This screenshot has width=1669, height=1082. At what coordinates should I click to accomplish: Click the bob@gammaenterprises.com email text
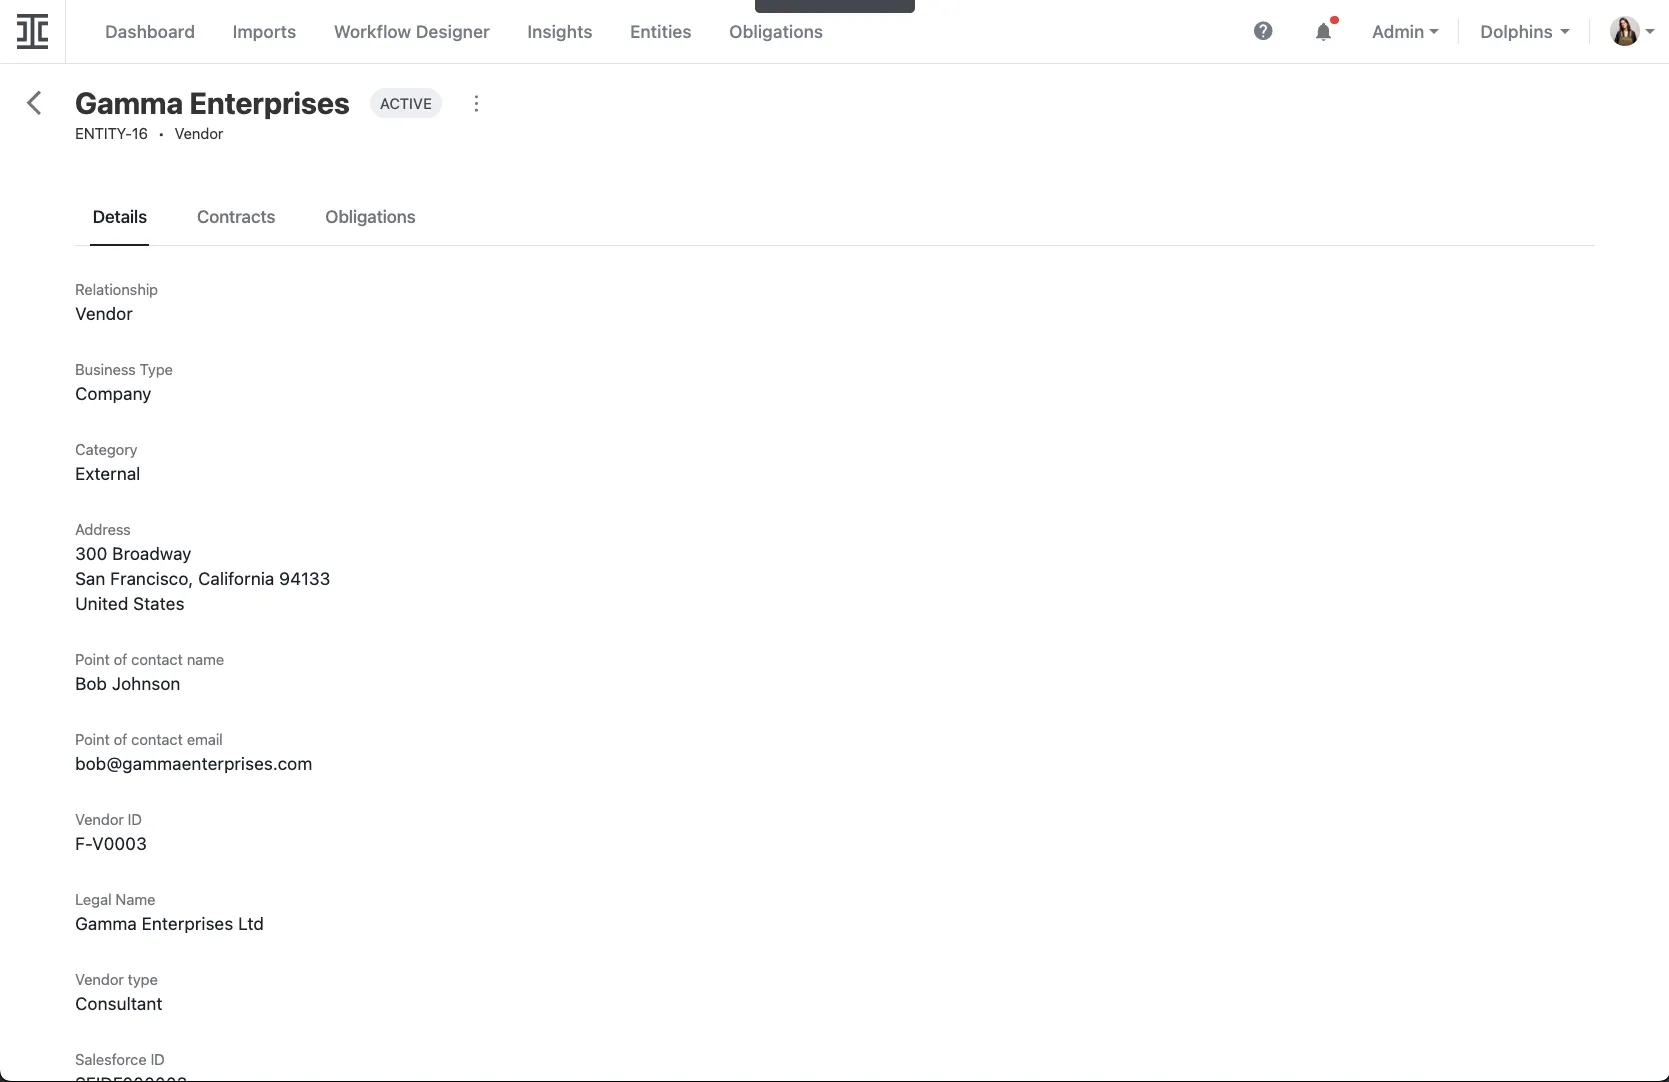194,764
